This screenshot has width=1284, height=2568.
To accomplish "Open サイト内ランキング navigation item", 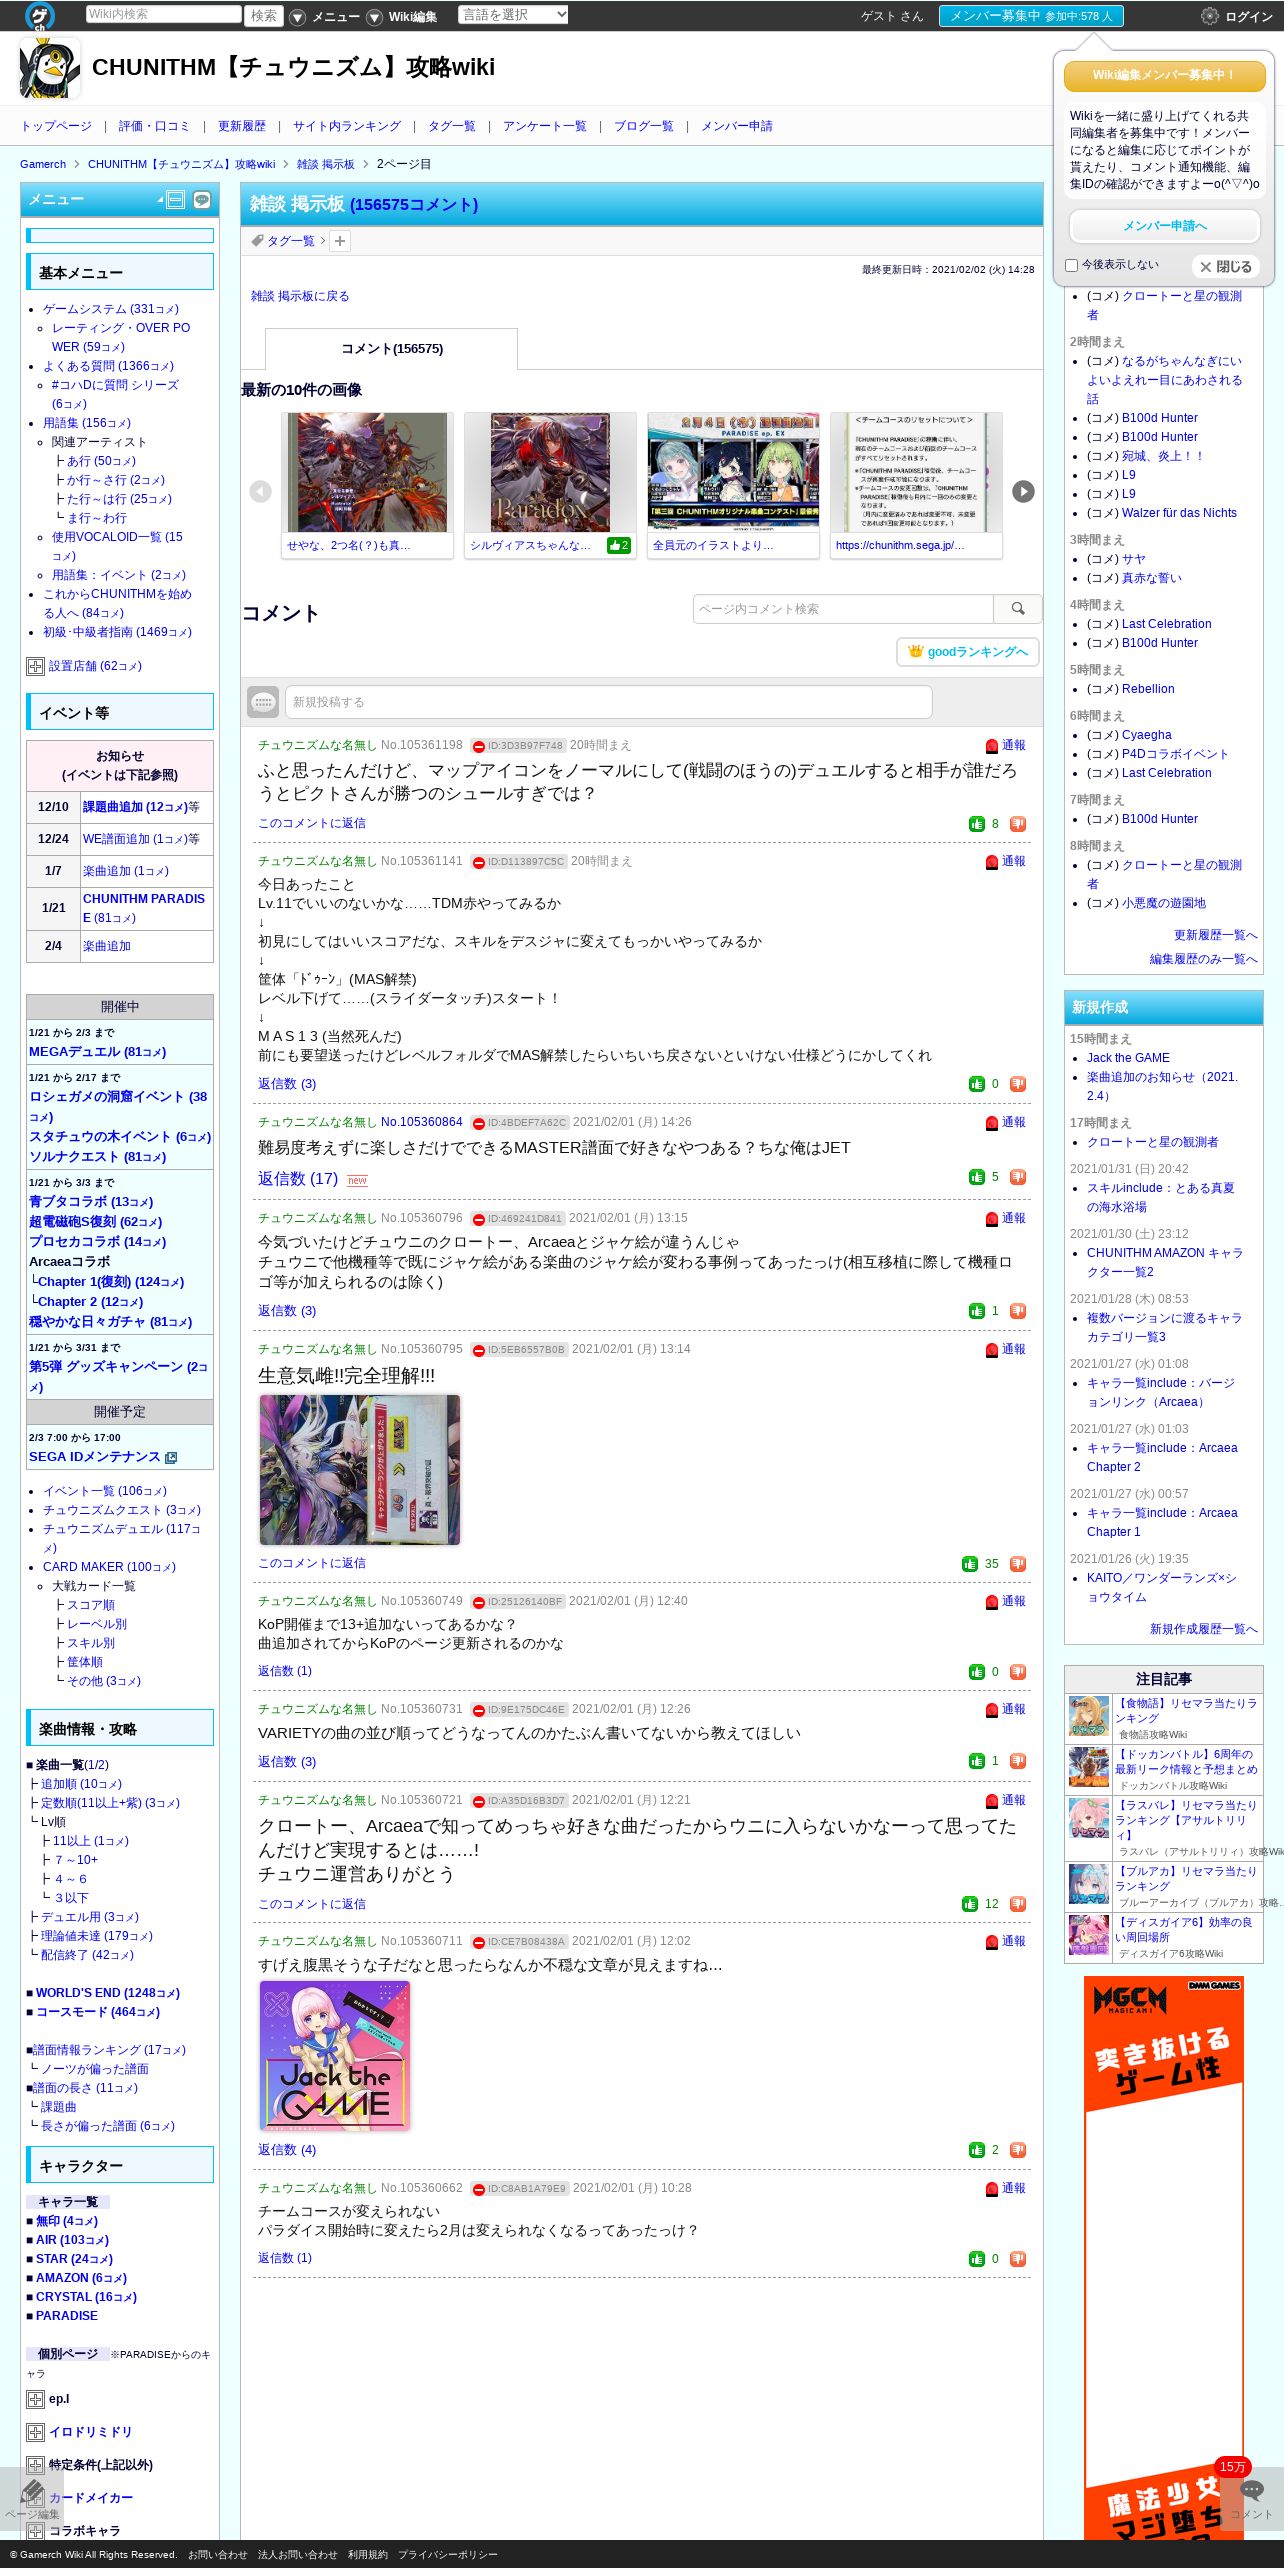I will click(x=347, y=126).
